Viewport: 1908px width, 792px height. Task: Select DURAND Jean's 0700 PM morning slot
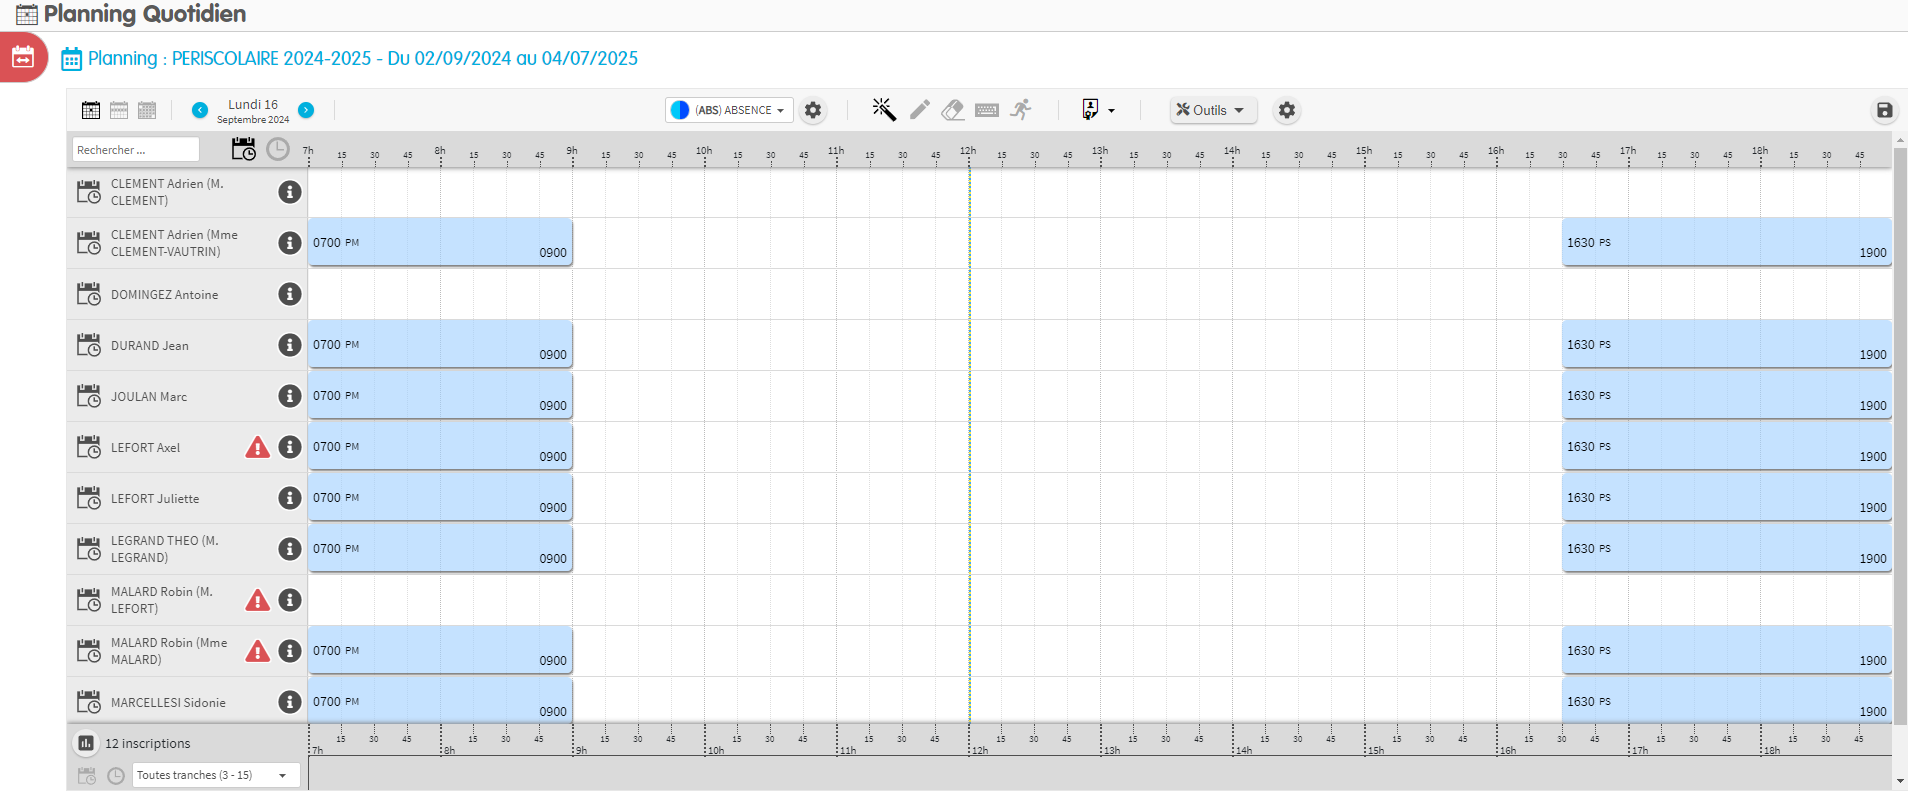coord(440,345)
